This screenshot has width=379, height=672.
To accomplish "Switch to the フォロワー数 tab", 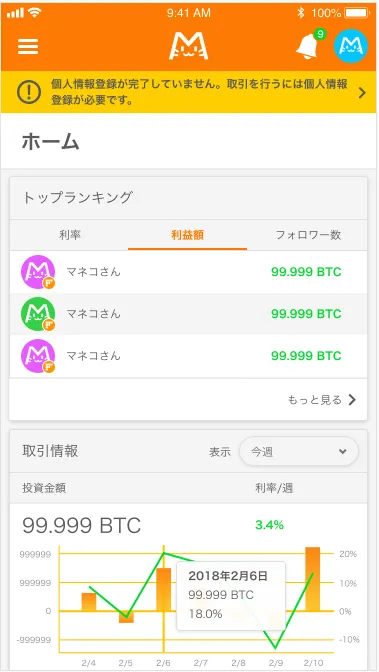I will tap(307, 235).
